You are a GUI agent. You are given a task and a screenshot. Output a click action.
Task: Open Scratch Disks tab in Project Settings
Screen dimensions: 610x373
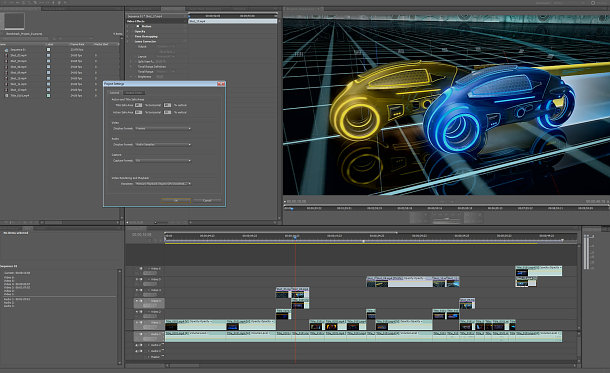point(134,93)
